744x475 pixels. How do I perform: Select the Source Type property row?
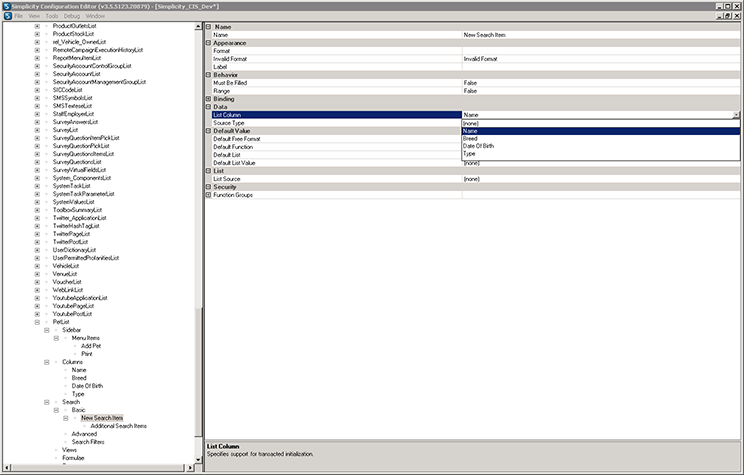(336, 123)
